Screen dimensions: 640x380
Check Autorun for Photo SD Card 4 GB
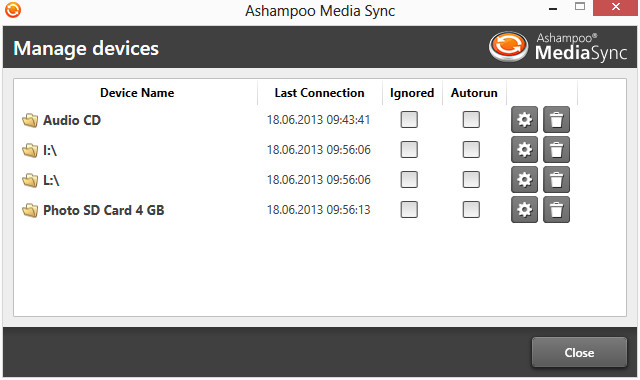[471, 210]
